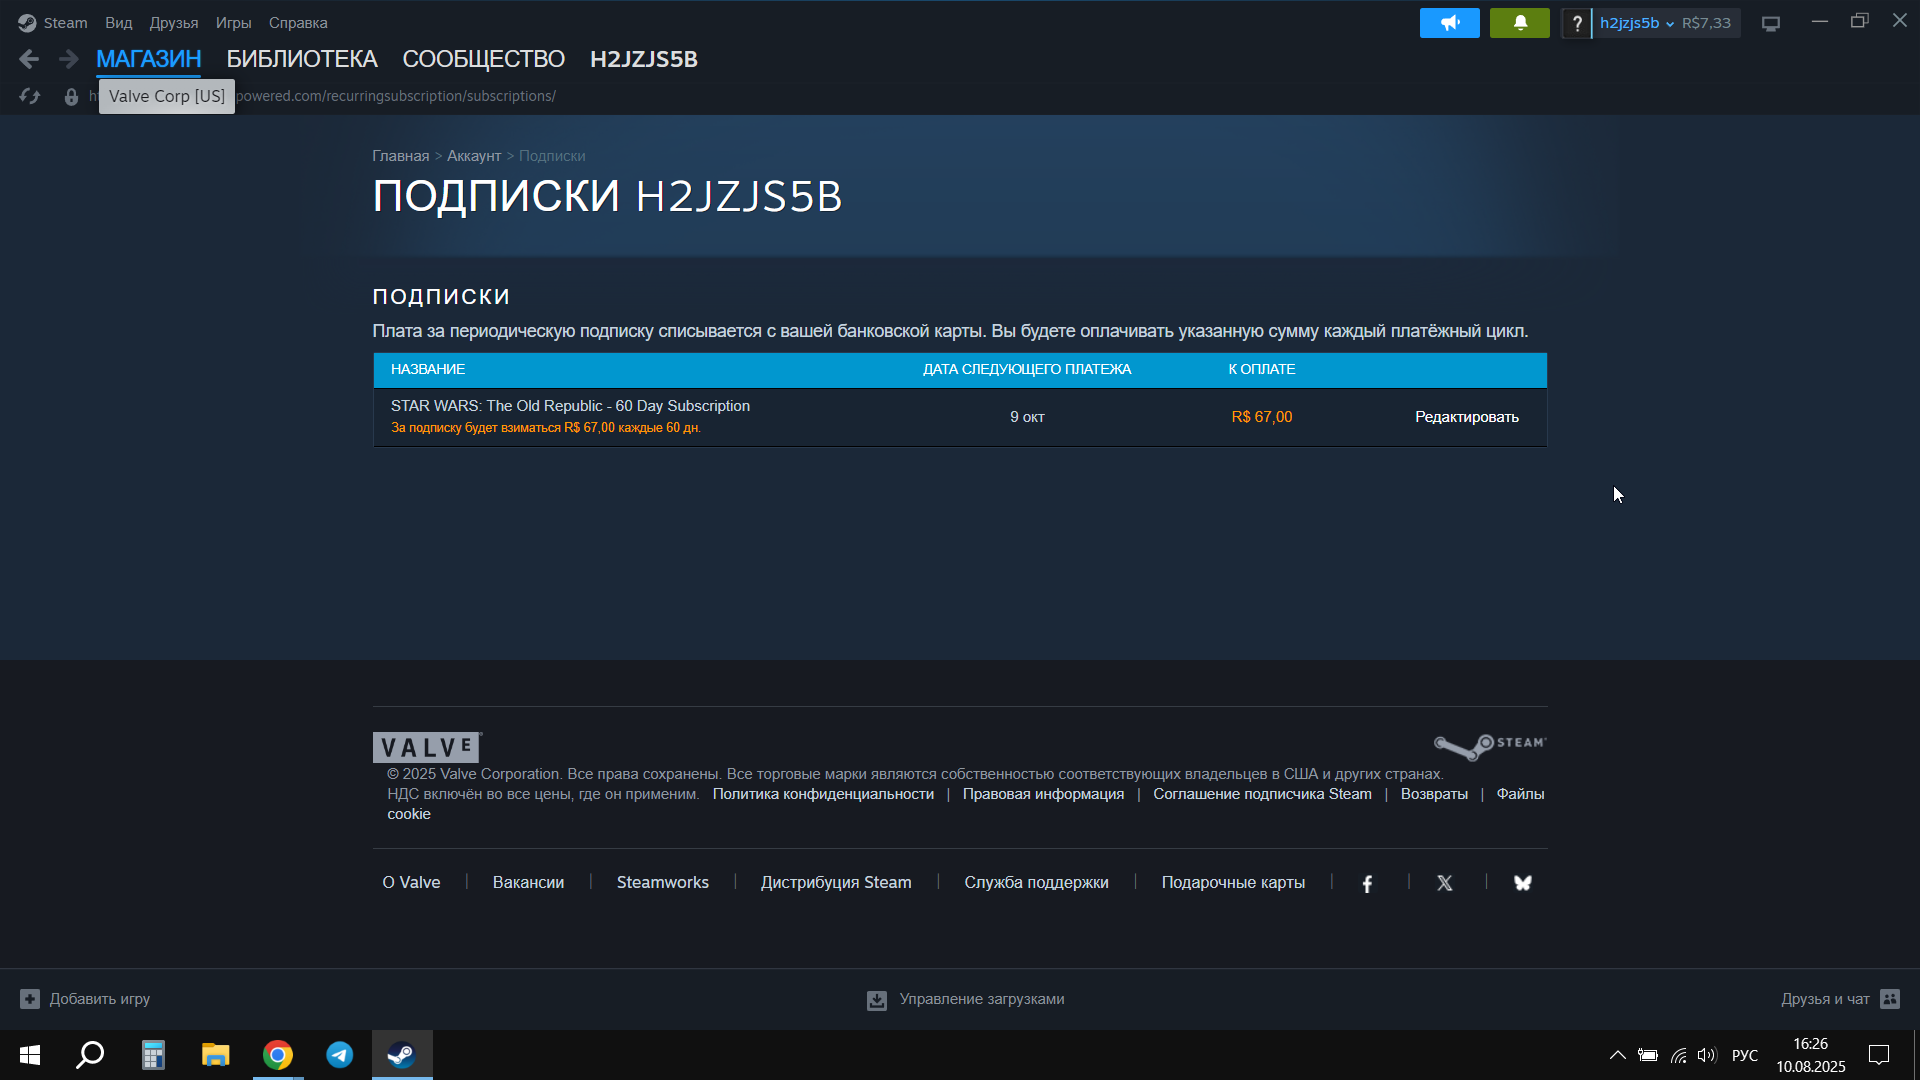Open Windows search magnifier
The width and height of the screenshot is (1920, 1080).
[x=91, y=1055]
